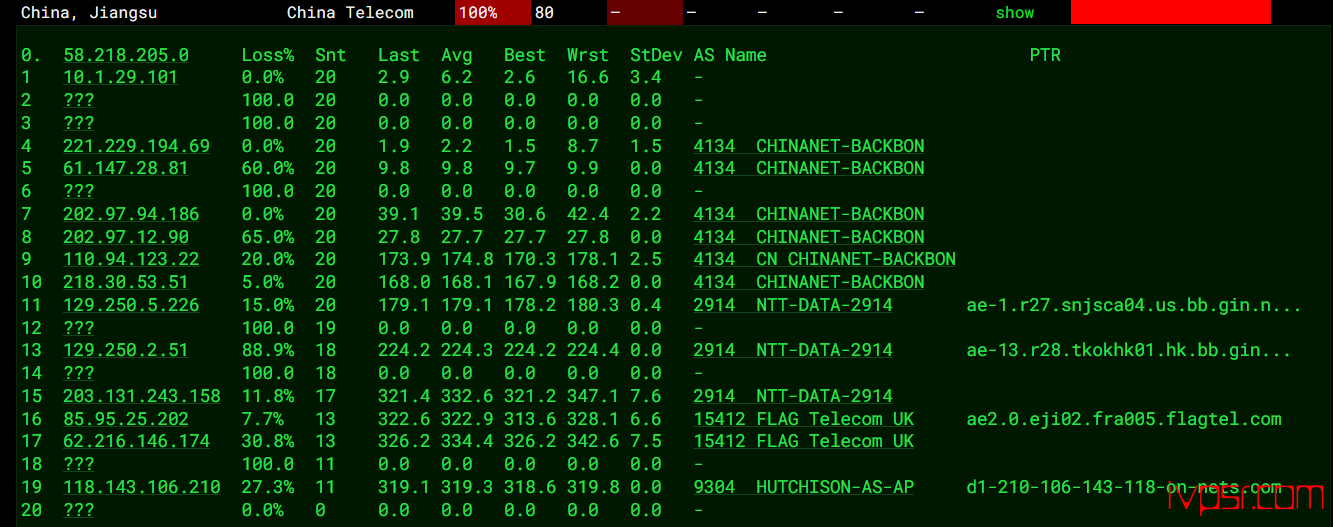Open hop 4 IP 221.229.194.69
Screen dimensions: 1333x527
pyautogui.click(x=136, y=146)
